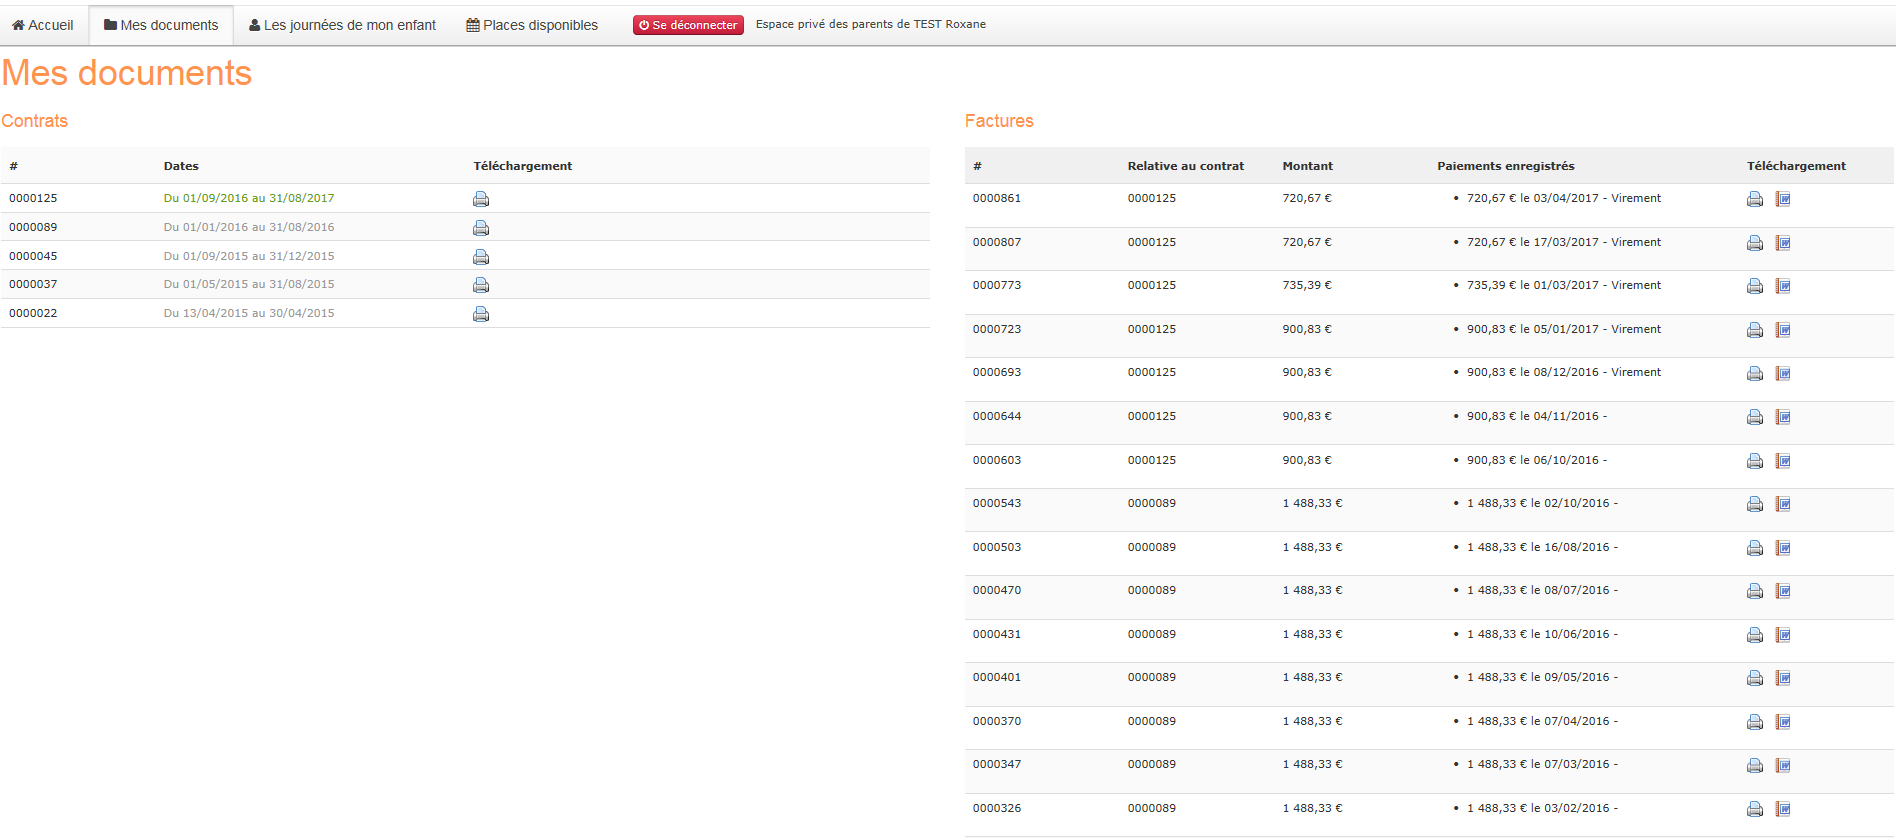This screenshot has height=838, width=1896.
Task: Go to the Accueil tab
Action: (43, 25)
